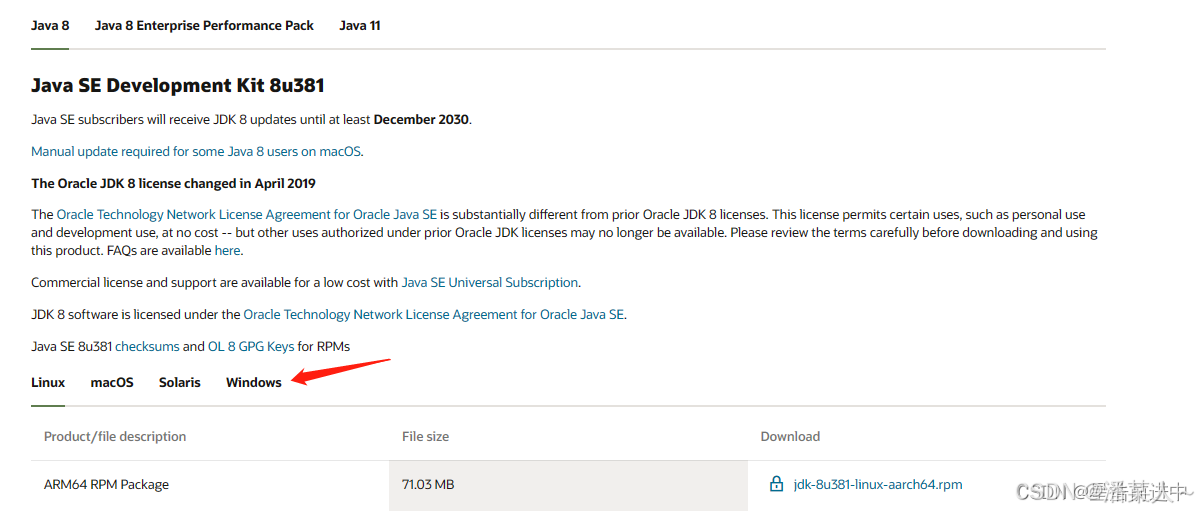Open the Java 11 tab

(x=360, y=25)
